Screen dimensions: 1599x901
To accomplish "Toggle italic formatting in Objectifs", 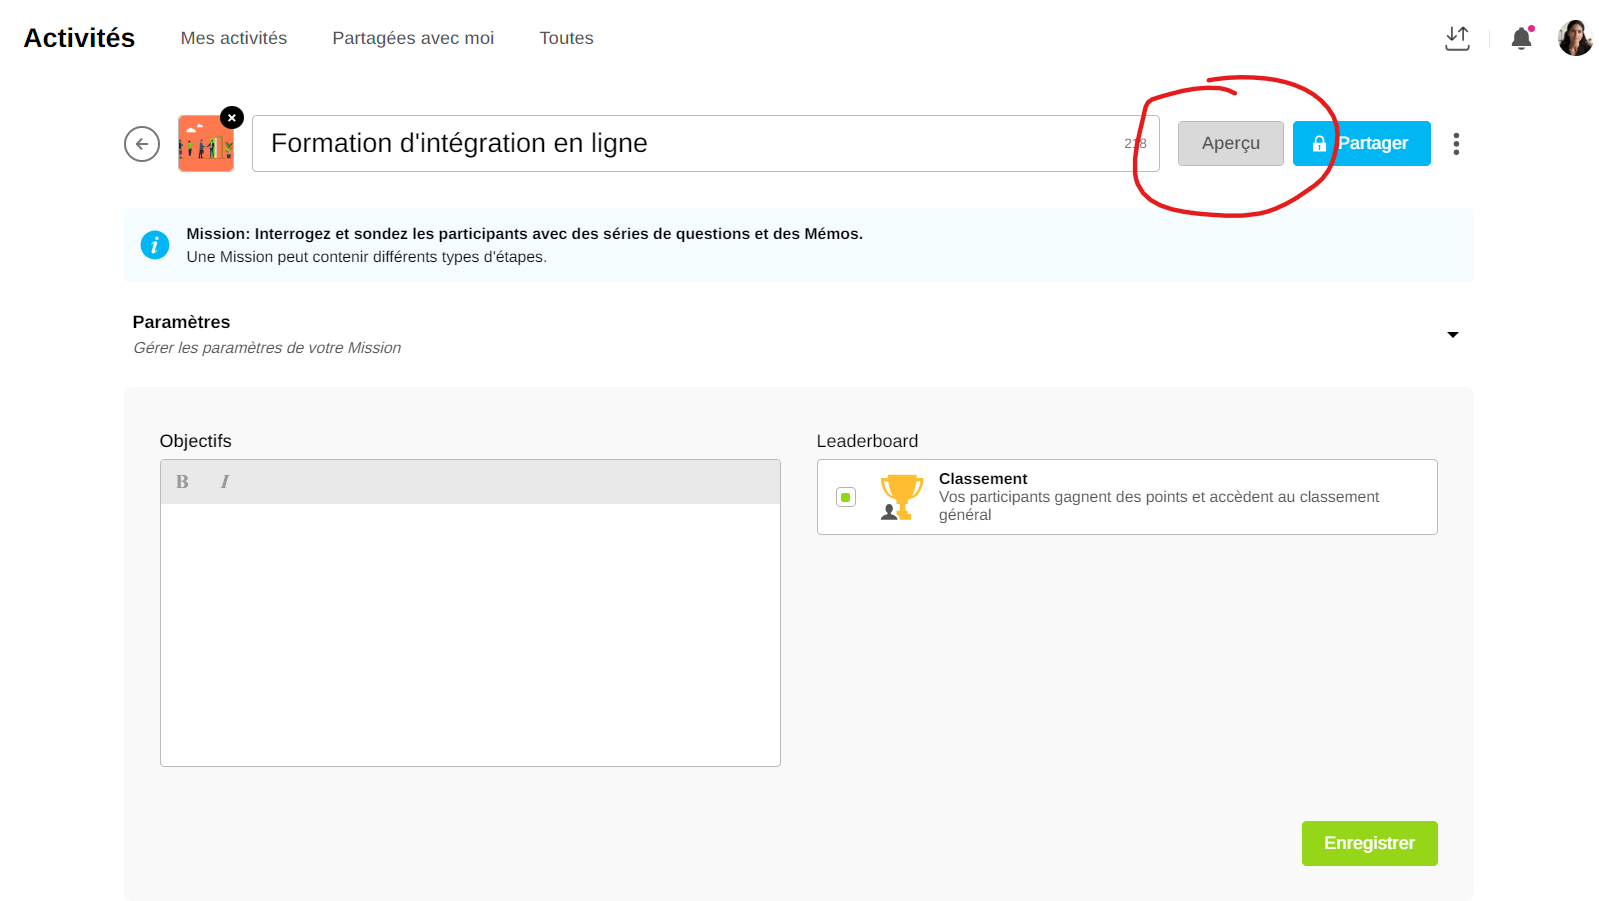I will 225,482.
